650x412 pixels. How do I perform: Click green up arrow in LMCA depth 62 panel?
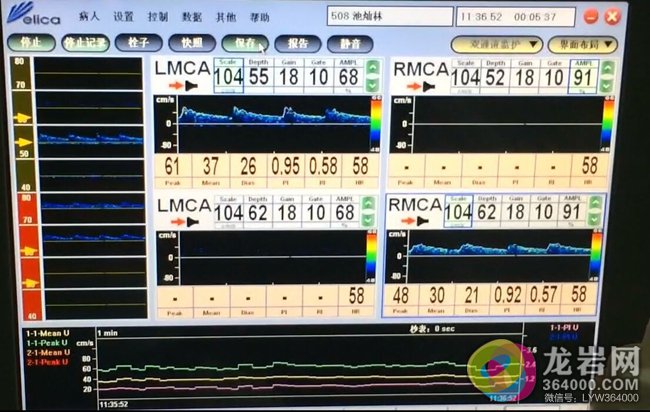click(368, 203)
